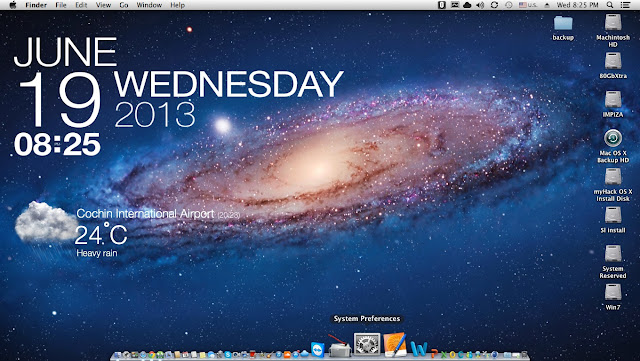
Task: Click the 08:25 desktop clock widget
Action: click(57, 144)
